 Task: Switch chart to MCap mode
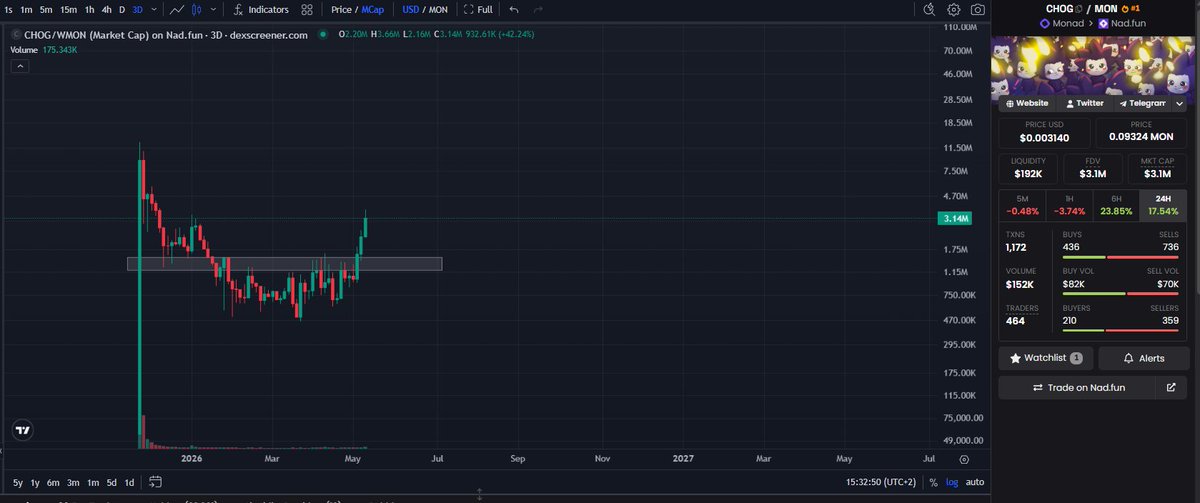point(373,9)
